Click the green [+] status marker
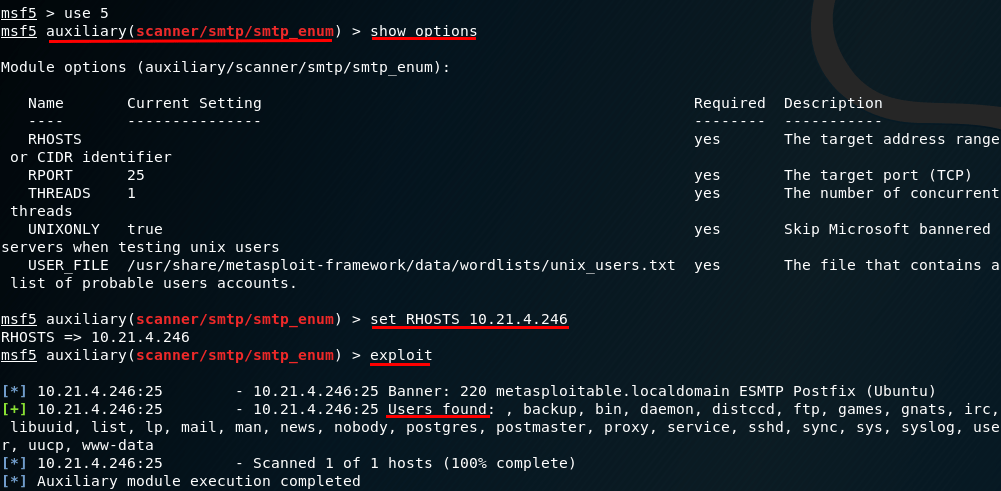Viewport: 1001px width, 491px height. coord(15,409)
